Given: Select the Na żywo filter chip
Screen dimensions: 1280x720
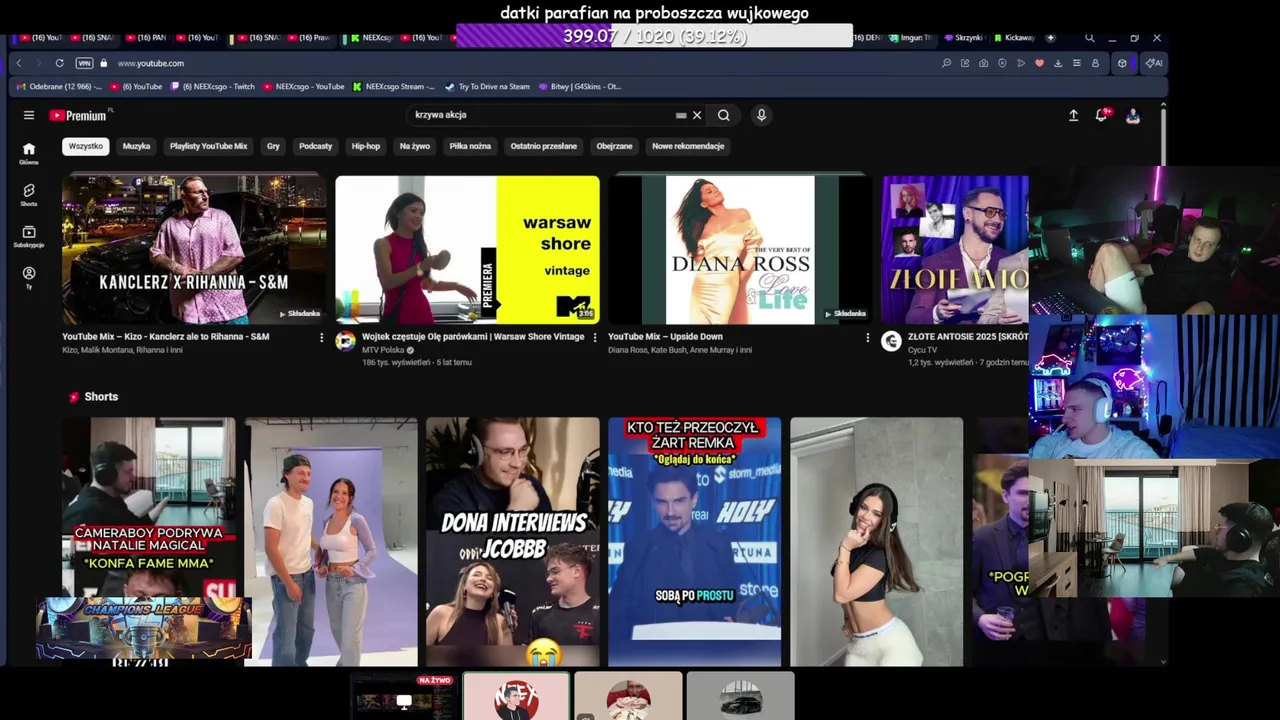Looking at the screenshot, I should [415, 146].
